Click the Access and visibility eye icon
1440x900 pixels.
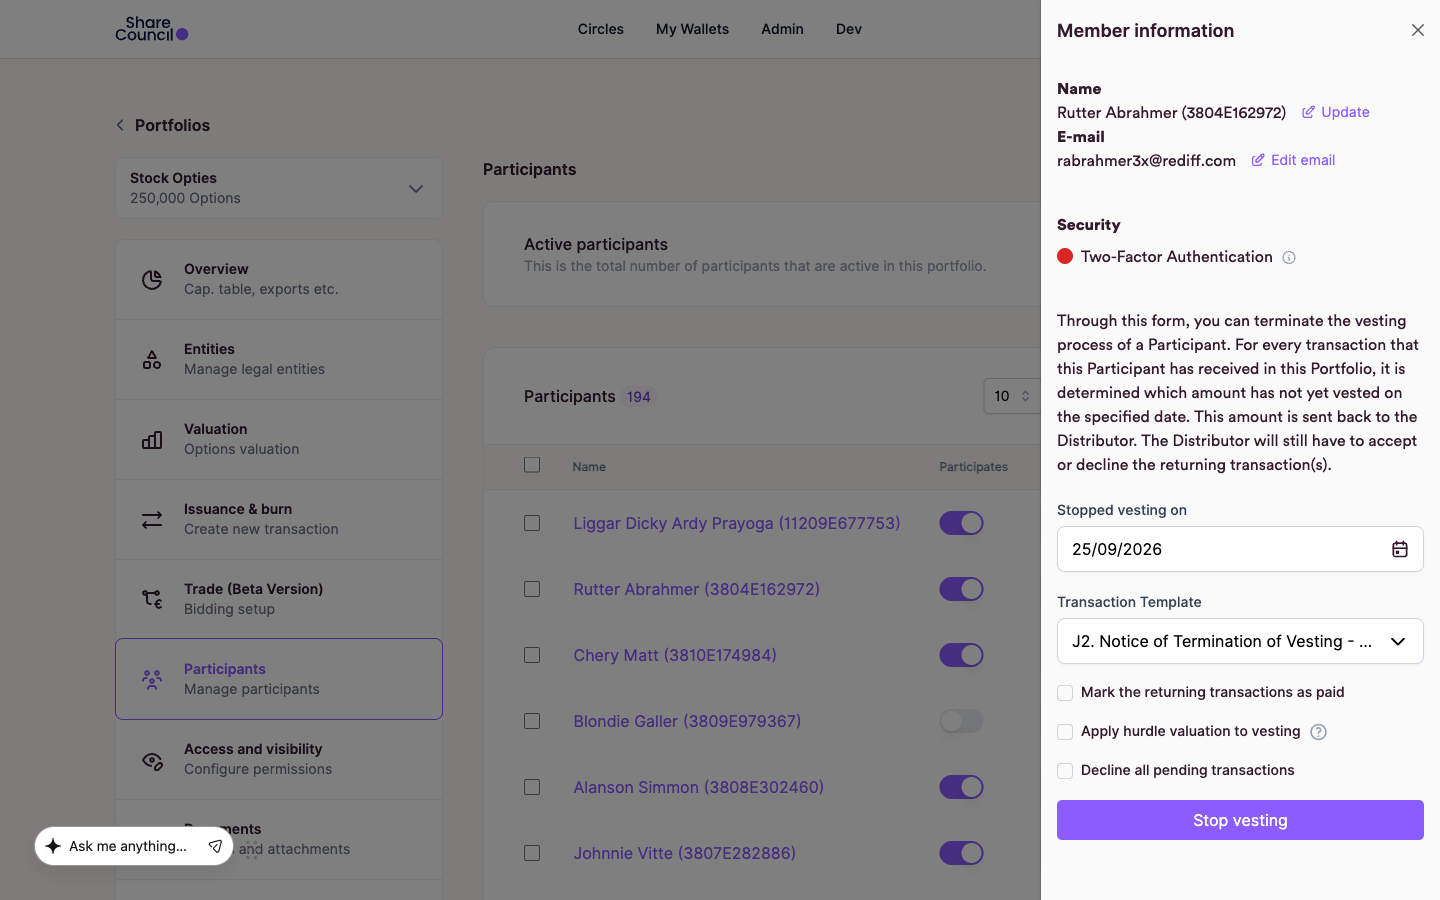click(152, 760)
